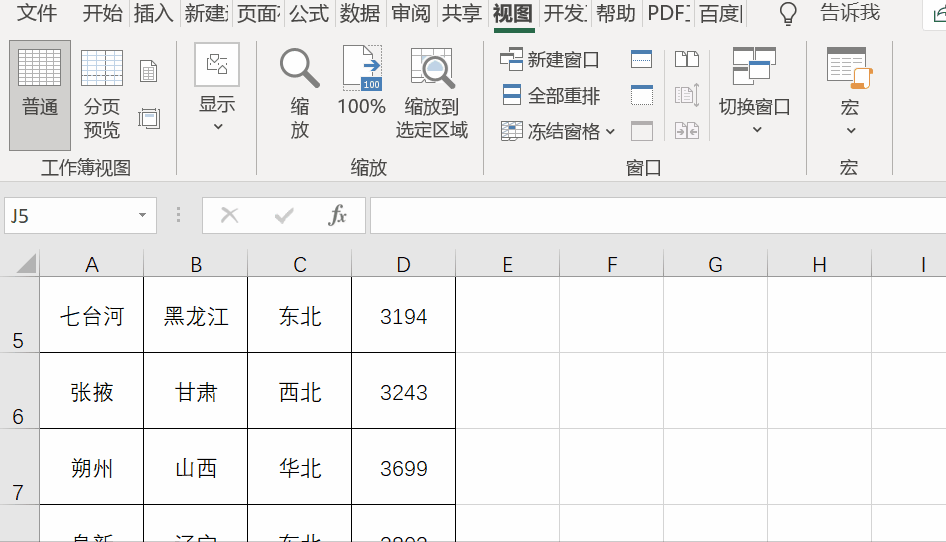Screen dimensions: 946x542
Task: Click Reset Window Position icon
Action: click(687, 131)
